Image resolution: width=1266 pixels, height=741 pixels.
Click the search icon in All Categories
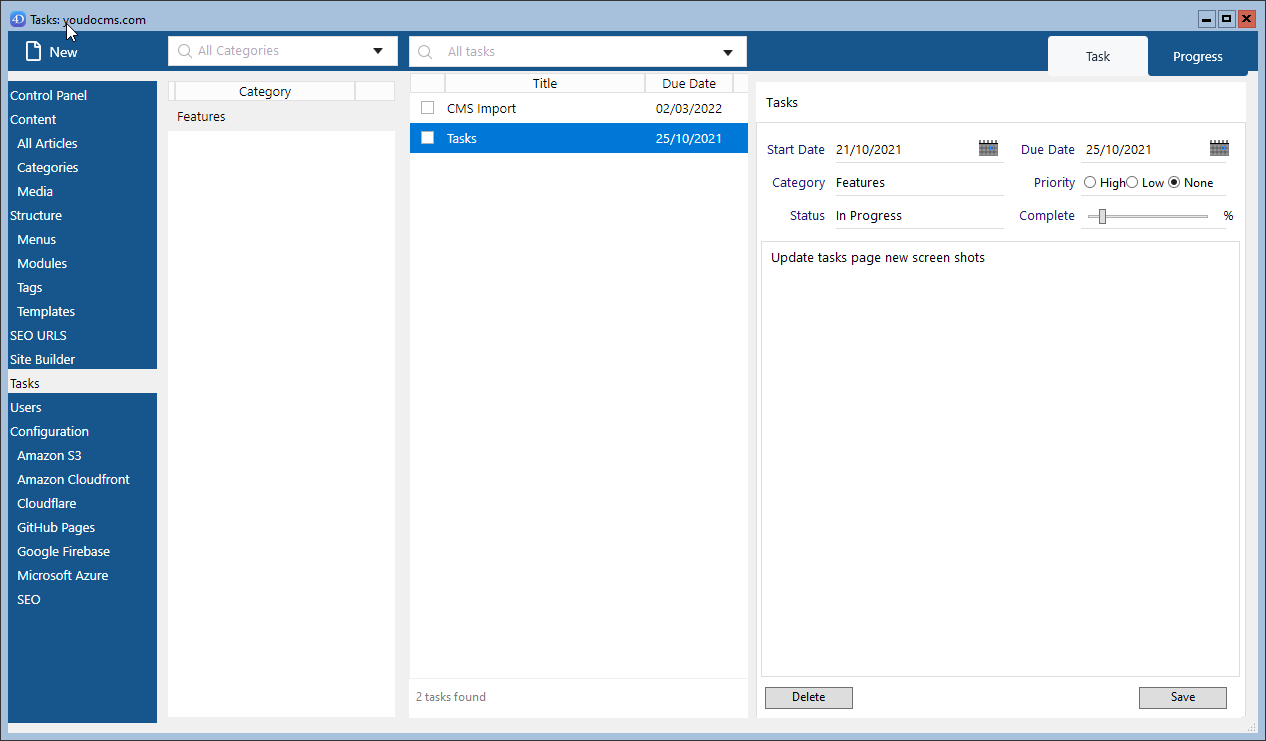coord(184,51)
